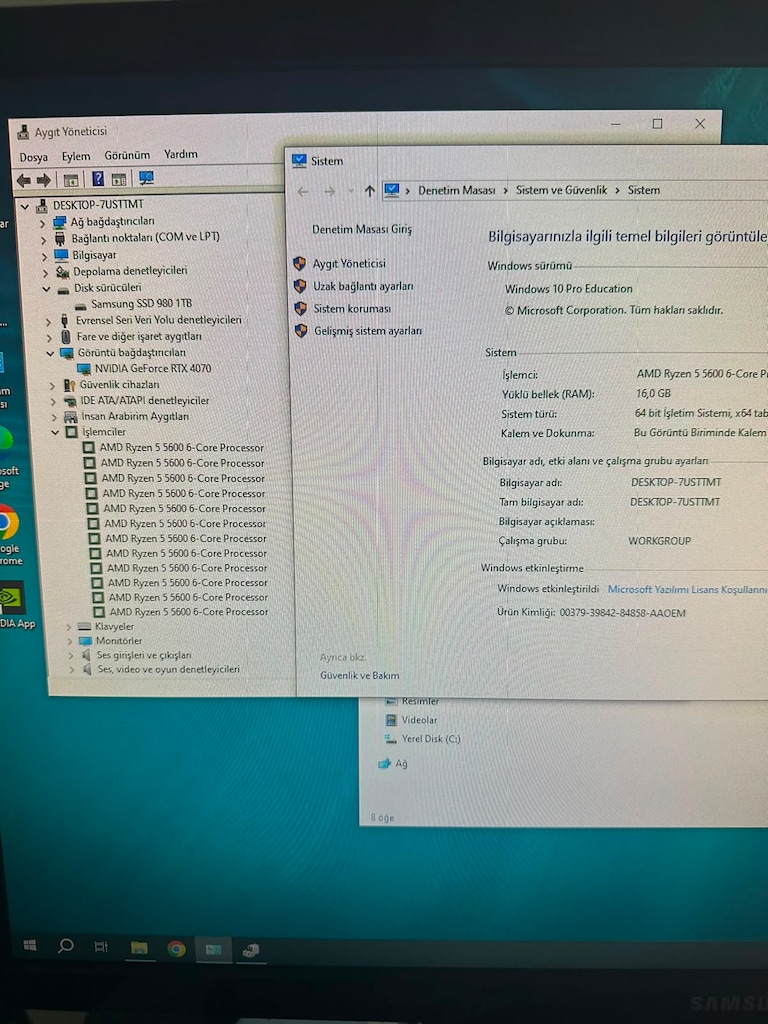The height and width of the screenshot is (1024, 768).
Task: Select İnsan Arabirim Aygıtları item
Action: pos(135,416)
